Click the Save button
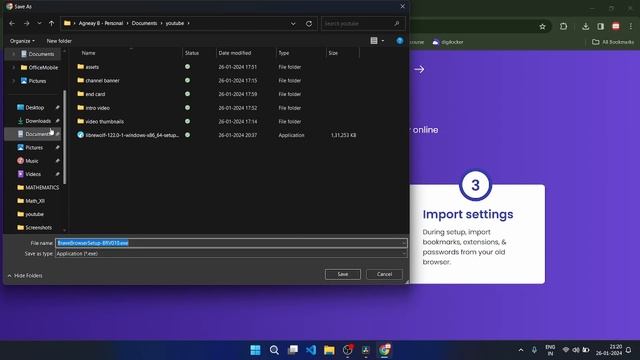This screenshot has height=360, width=640. [343, 274]
